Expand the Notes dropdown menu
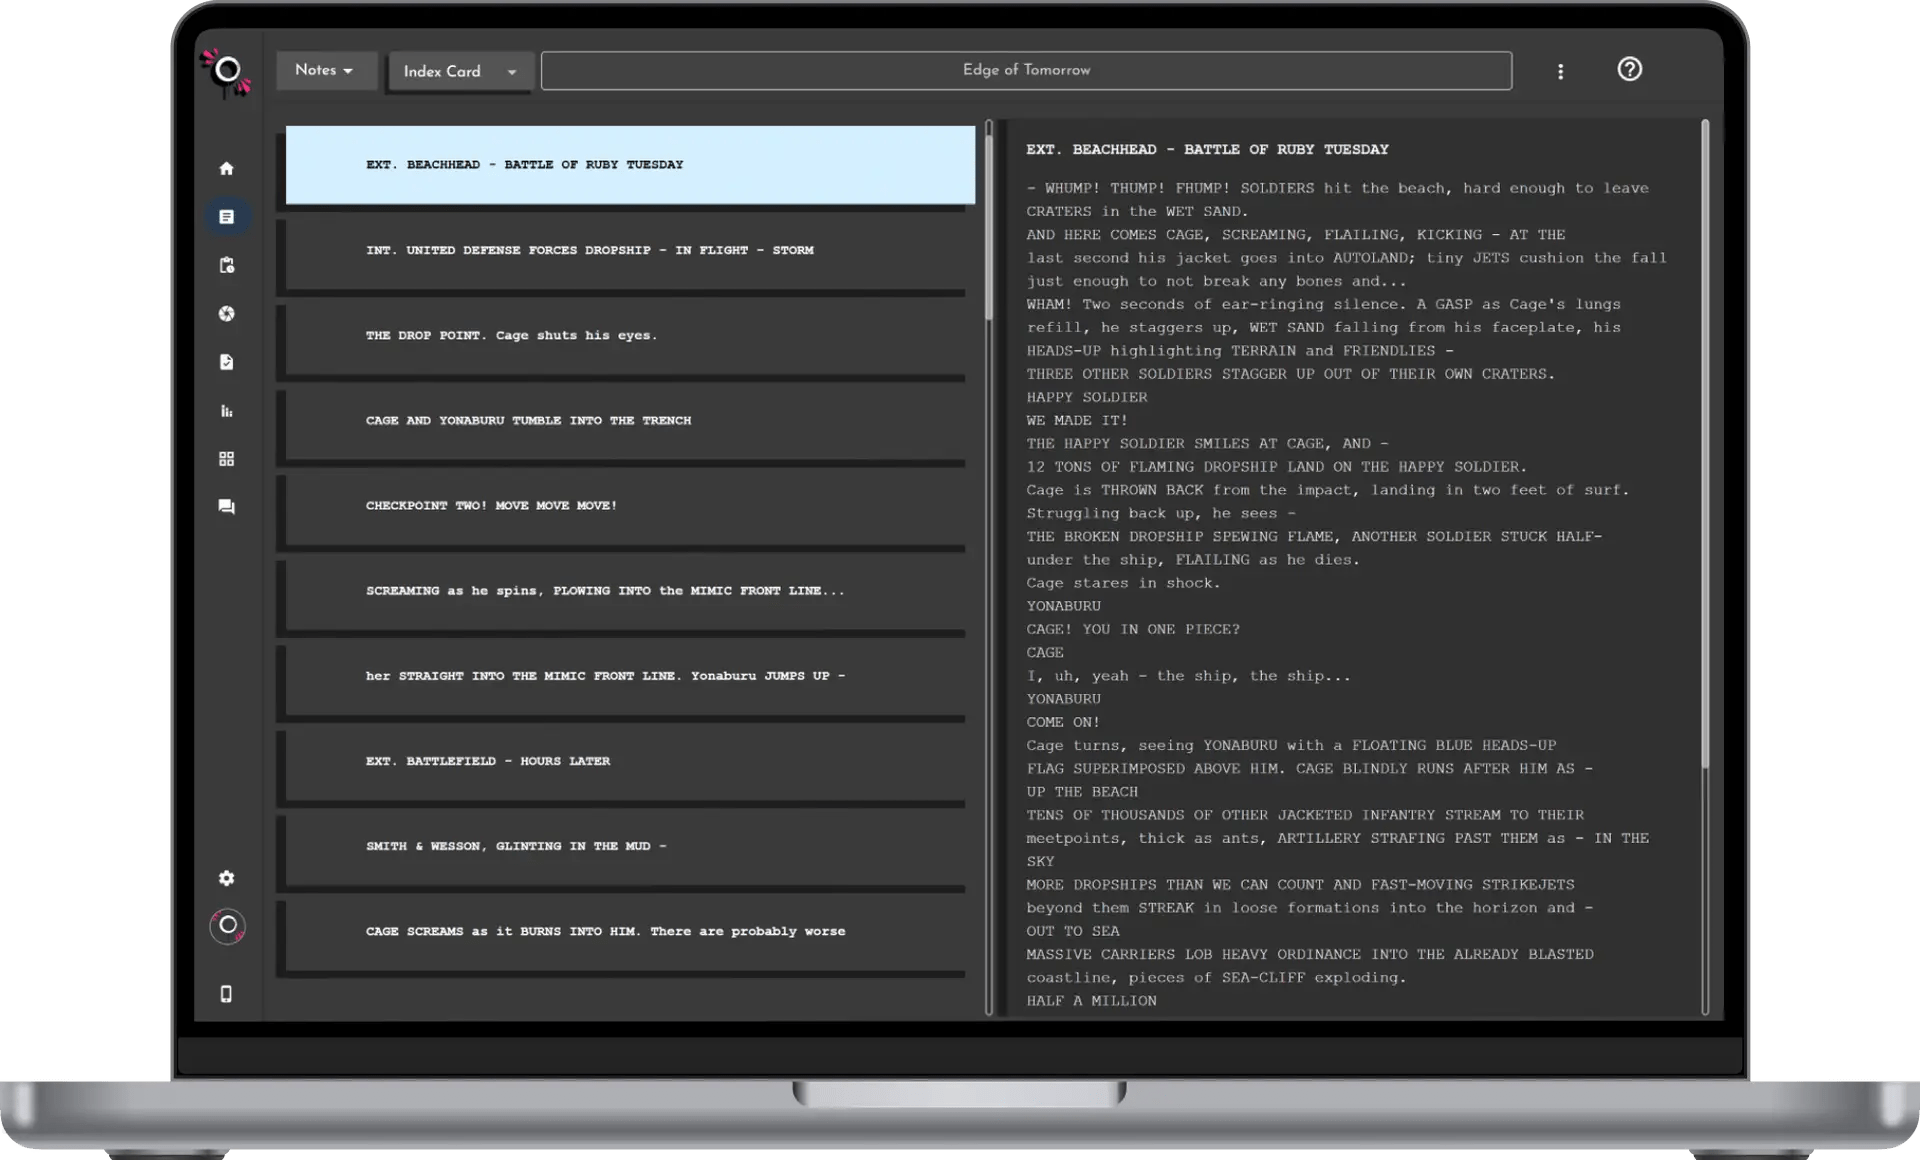1920x1160 pixels. point(325,71)
